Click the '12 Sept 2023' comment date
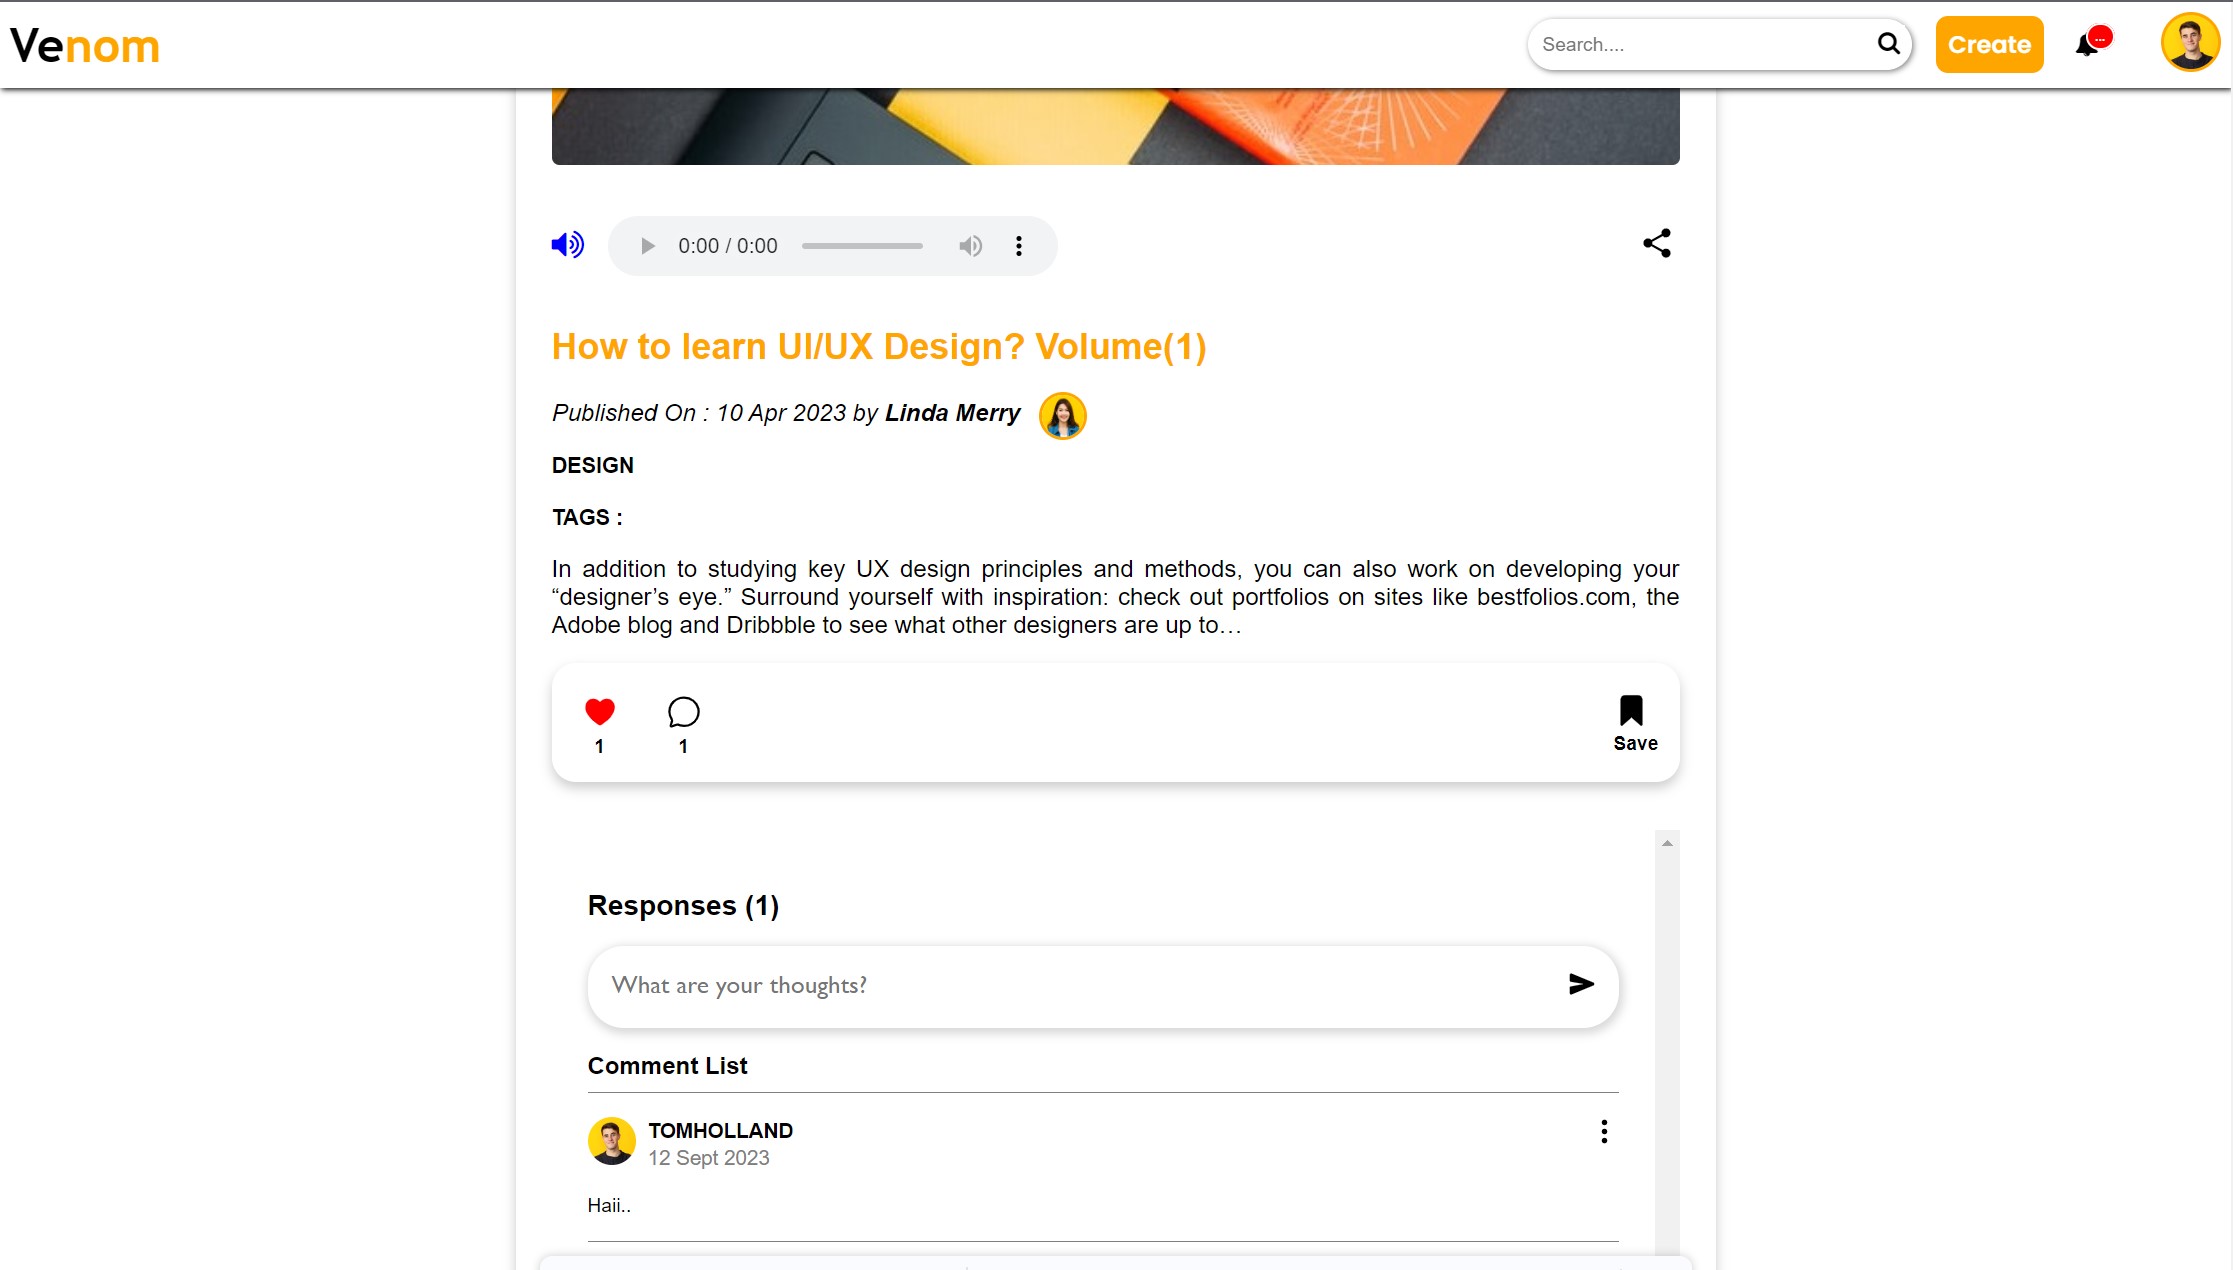This screenshot has width=2233, height=1270. [x=709, y=1158]
